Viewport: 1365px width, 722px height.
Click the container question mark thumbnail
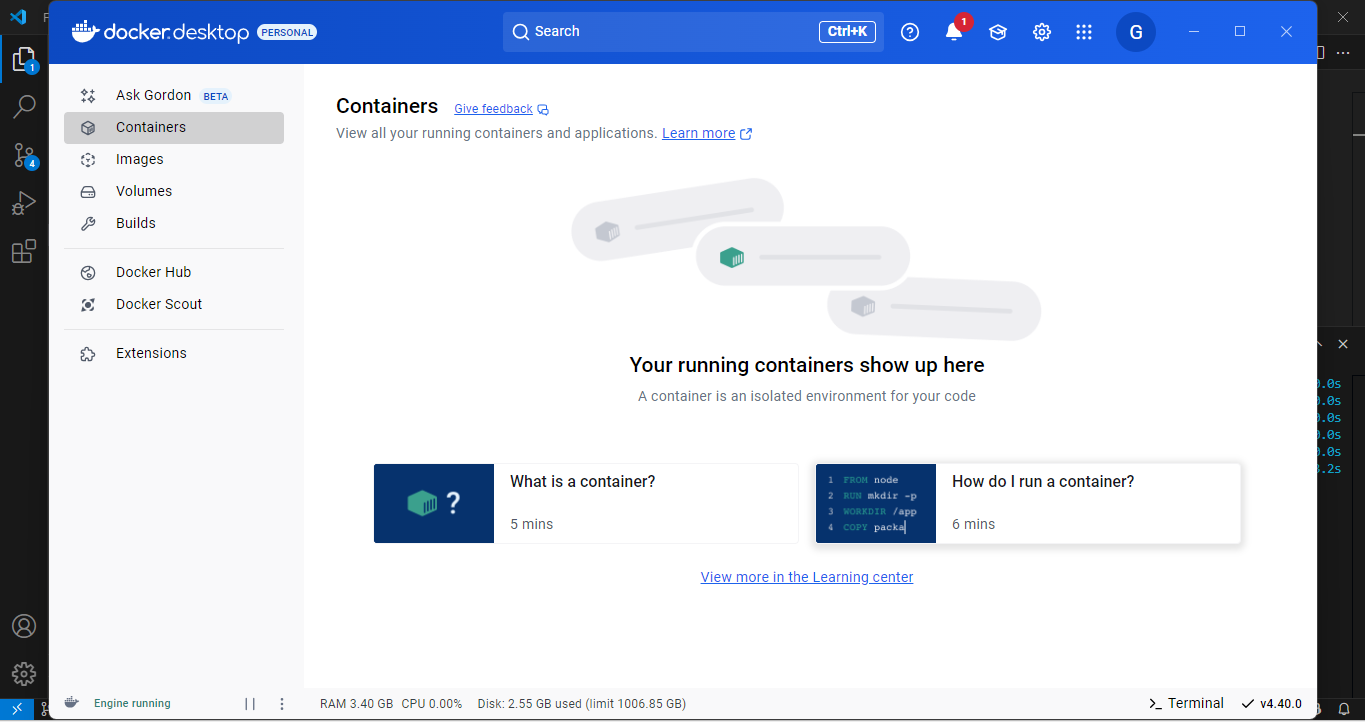click(x=434, y=503)
